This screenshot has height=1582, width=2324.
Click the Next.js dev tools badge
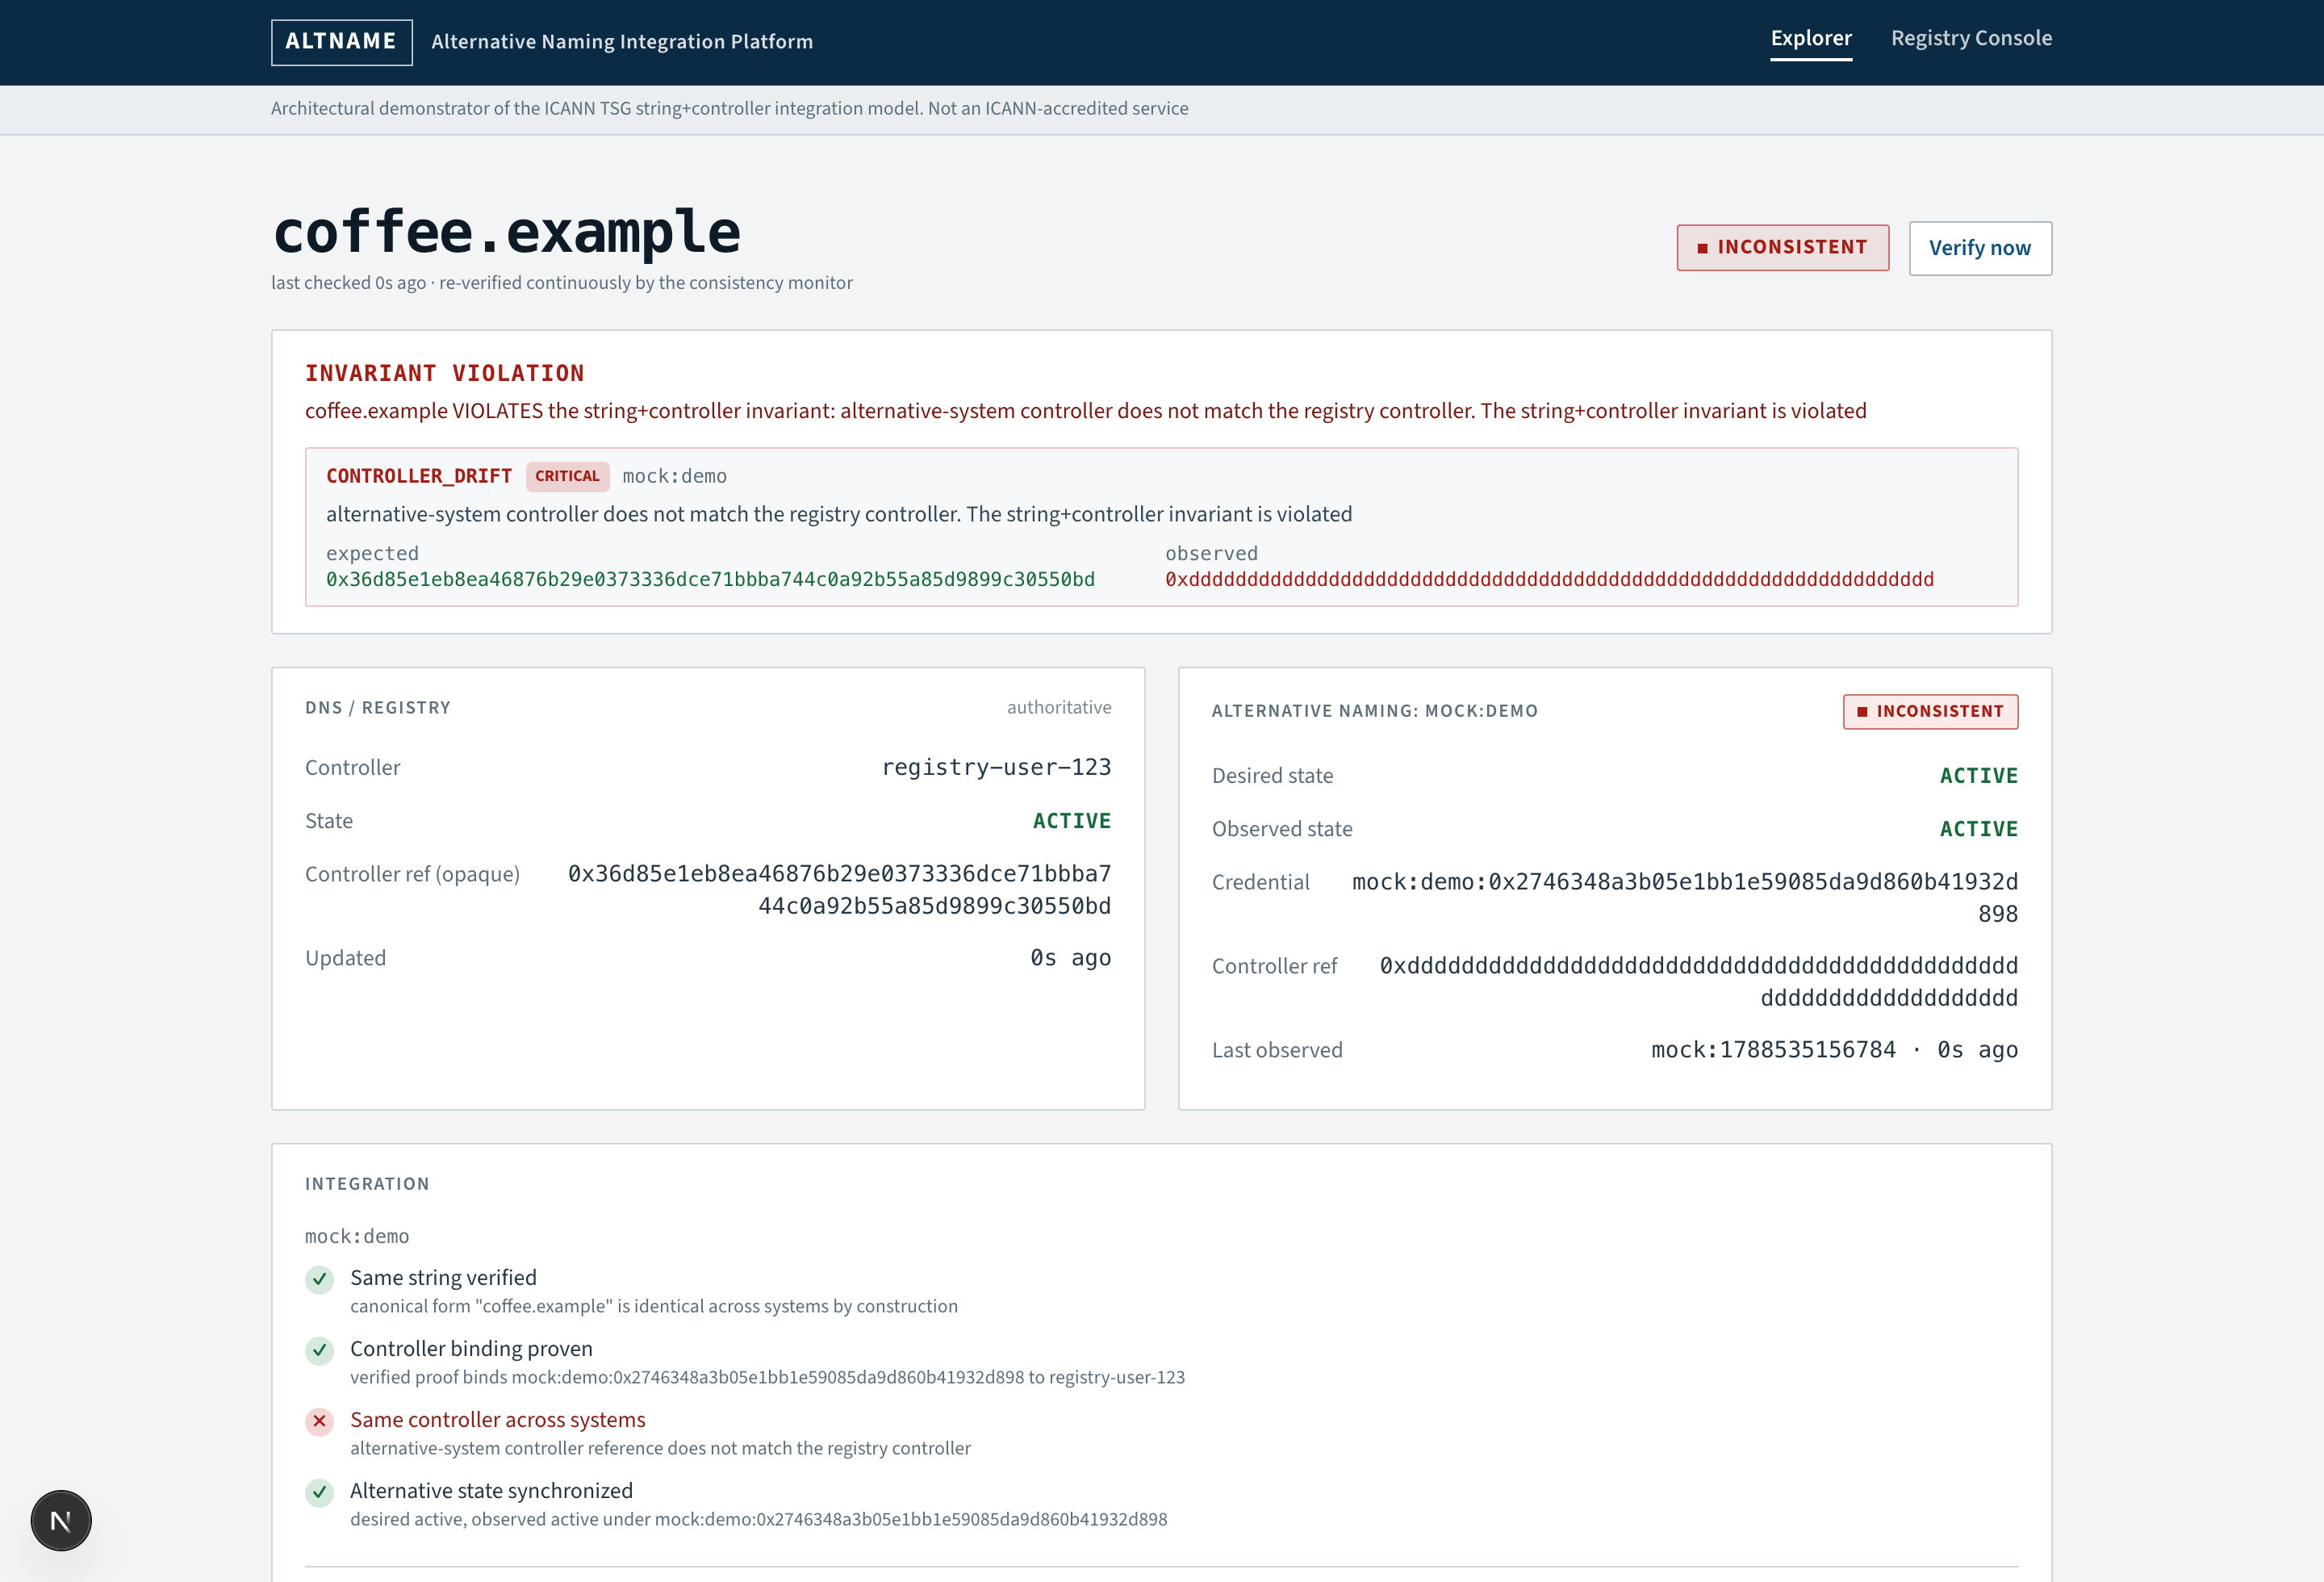tap(61, 1520)
